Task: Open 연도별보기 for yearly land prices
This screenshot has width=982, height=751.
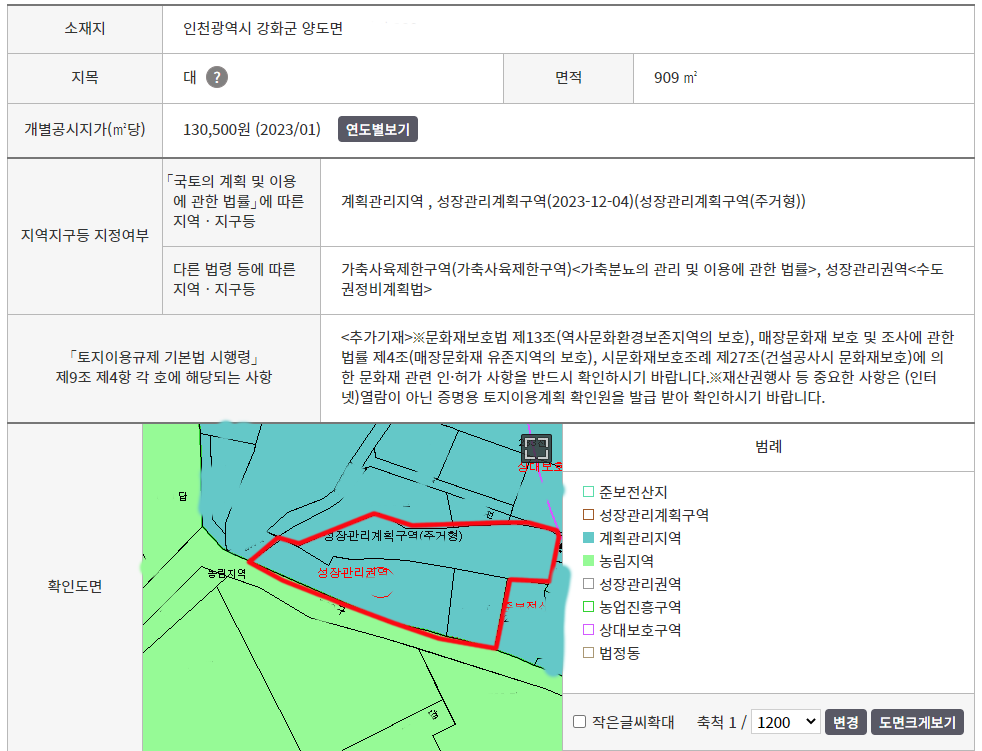Action: 377,129
